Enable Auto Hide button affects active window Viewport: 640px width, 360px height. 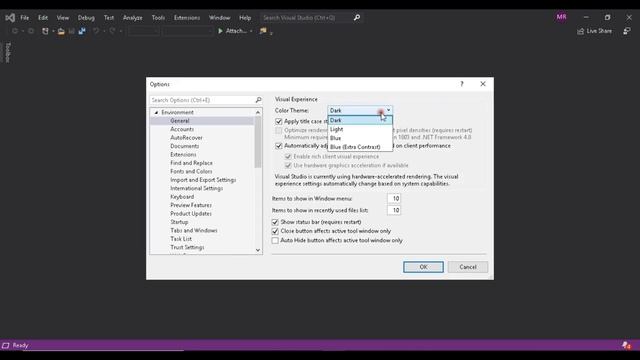coord(275,240)
